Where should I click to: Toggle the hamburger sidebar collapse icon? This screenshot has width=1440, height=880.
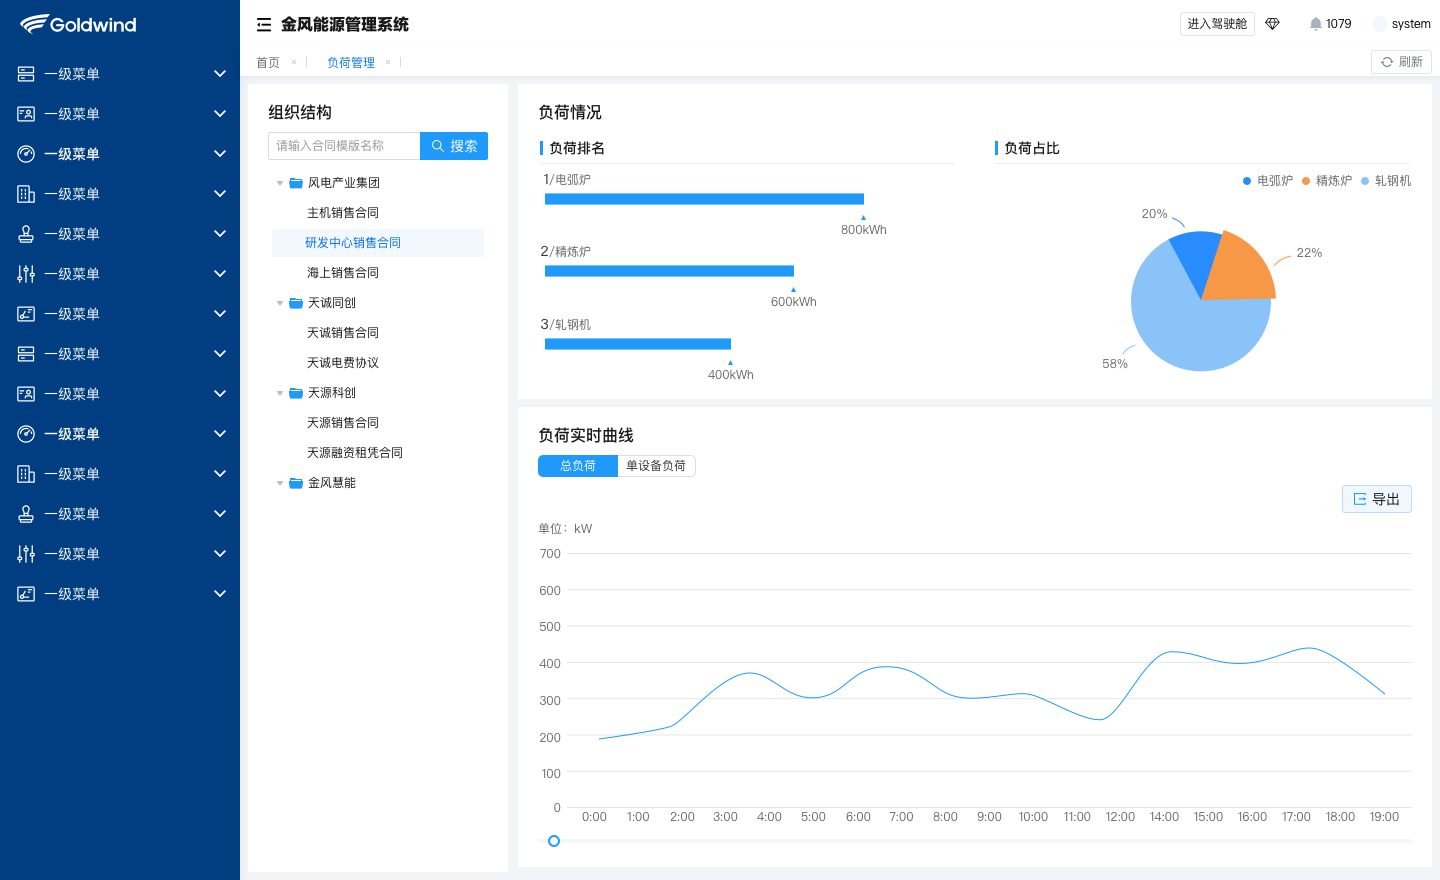(x=264, y=25)
